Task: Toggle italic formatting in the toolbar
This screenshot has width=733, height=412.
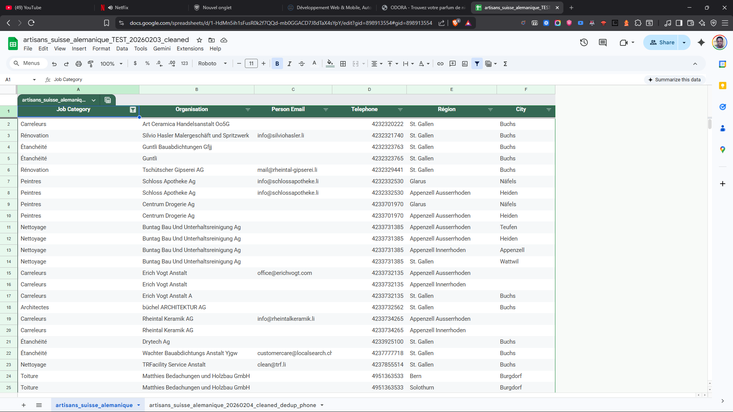Action: pos(289,64)
